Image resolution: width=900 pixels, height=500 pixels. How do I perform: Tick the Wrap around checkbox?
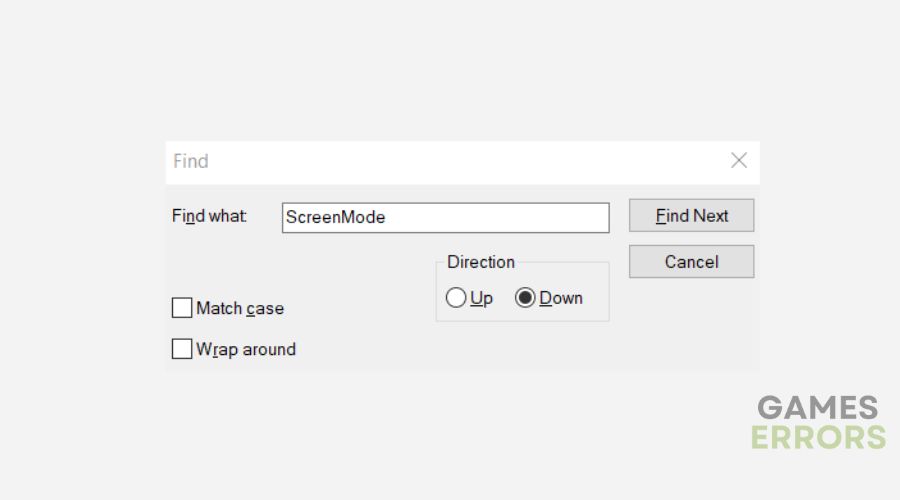pyautogui.click(x=182, y=350)
